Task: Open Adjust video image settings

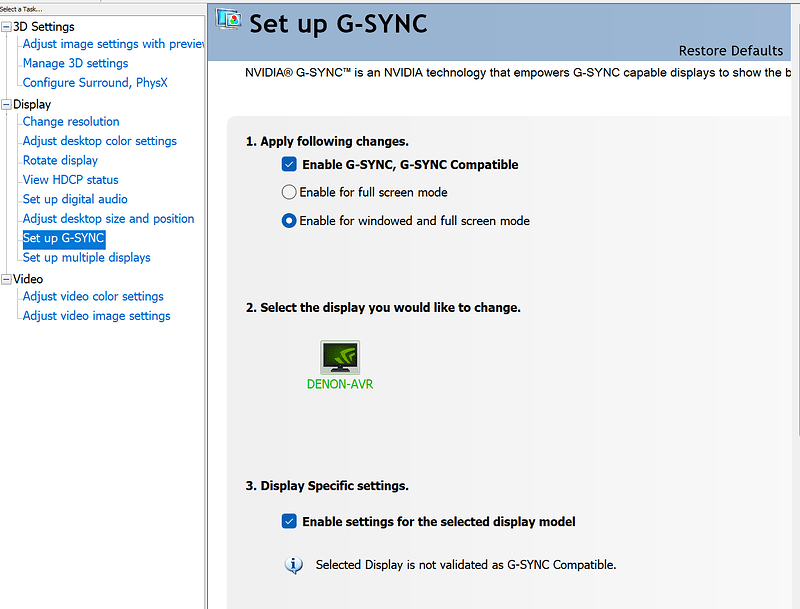Action: point(96,316)
